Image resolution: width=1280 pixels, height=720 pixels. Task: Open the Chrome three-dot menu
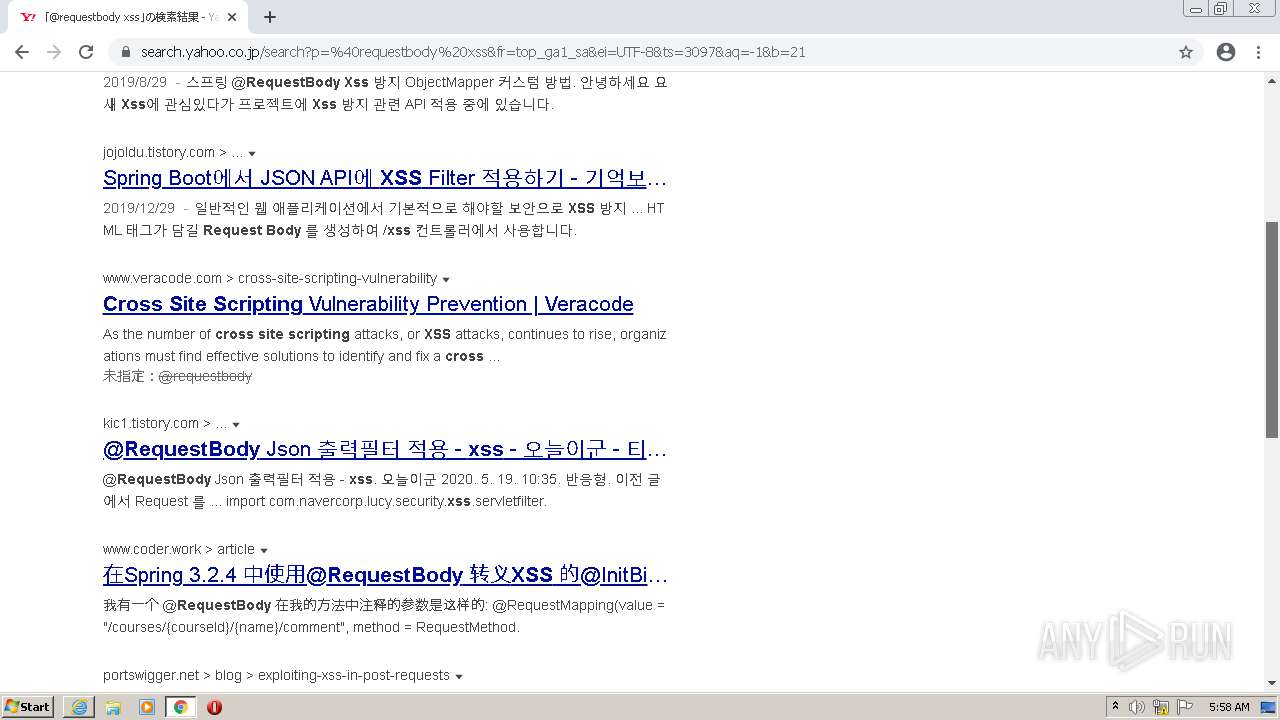tap(1258, 52)
